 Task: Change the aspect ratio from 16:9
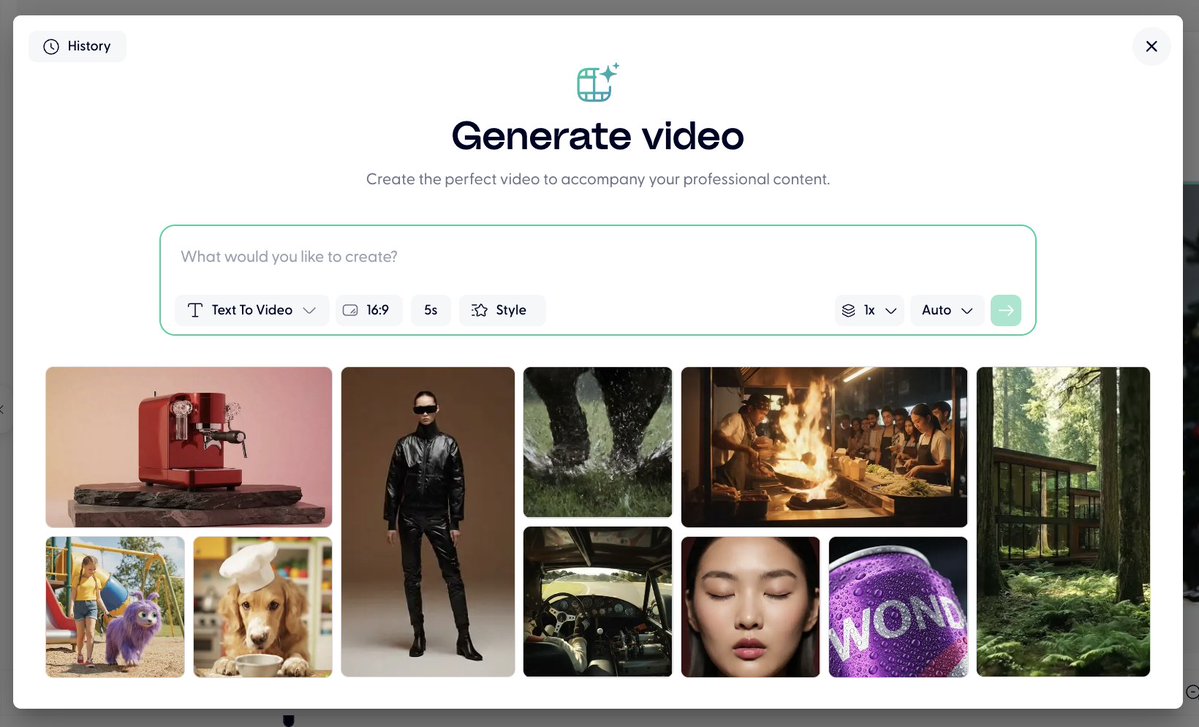pos(368,310)
